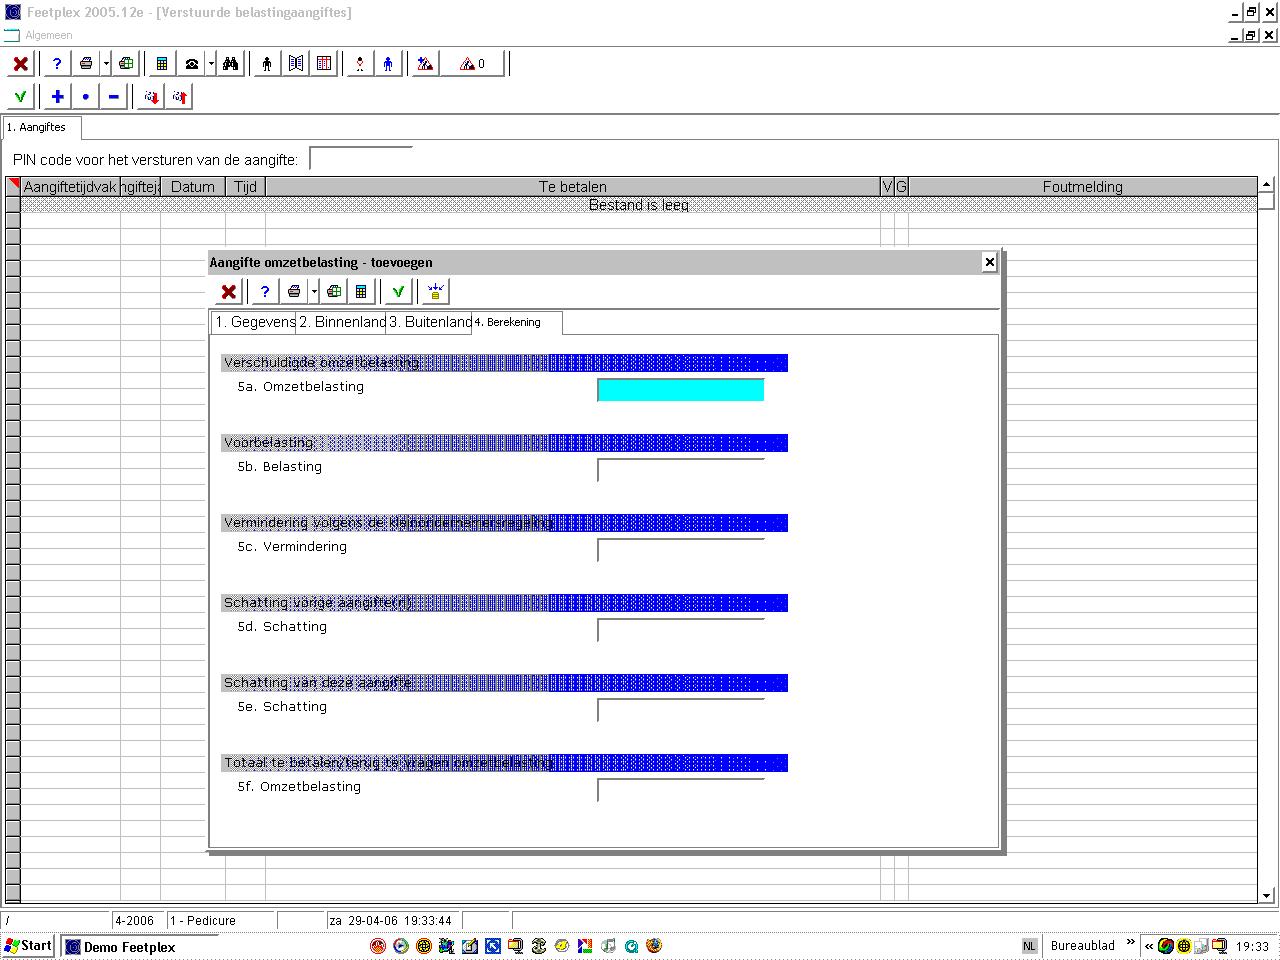This screenshot has width=1280, height=960.
Task: Click the blue minus delete-record icon
Action: tap(114, 97)
